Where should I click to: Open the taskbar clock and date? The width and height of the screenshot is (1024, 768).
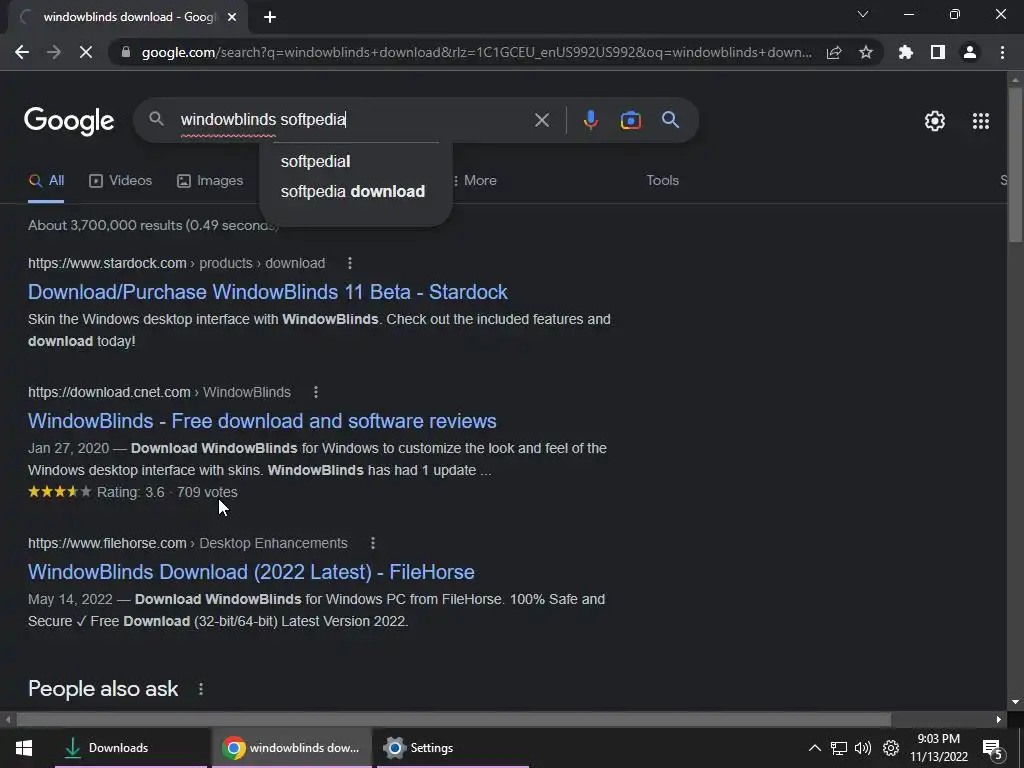tap(938, 748)
